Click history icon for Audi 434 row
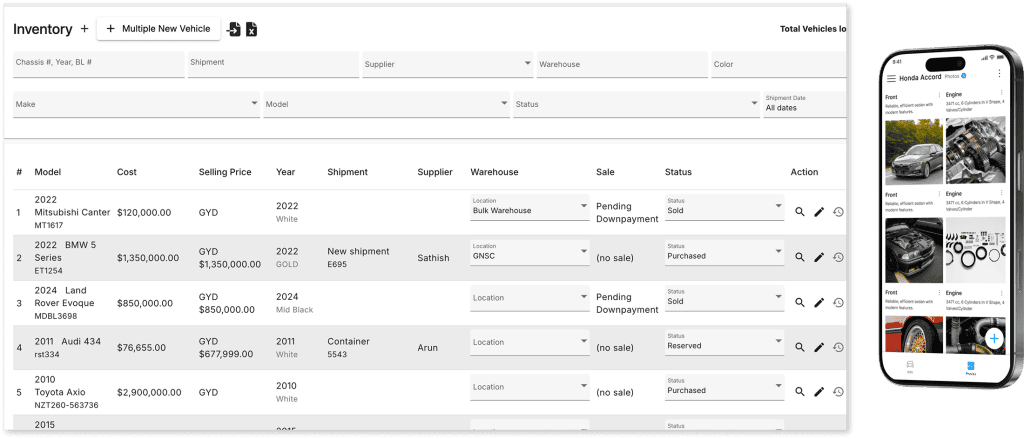The image size is (1024, 439). 839,348
